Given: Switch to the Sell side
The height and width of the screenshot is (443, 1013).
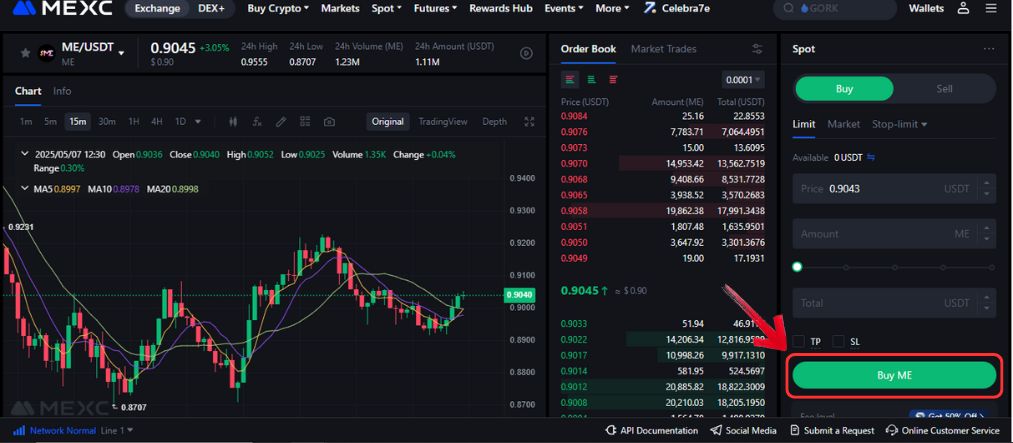Looking at the screenshot, I should pos(945,88).
